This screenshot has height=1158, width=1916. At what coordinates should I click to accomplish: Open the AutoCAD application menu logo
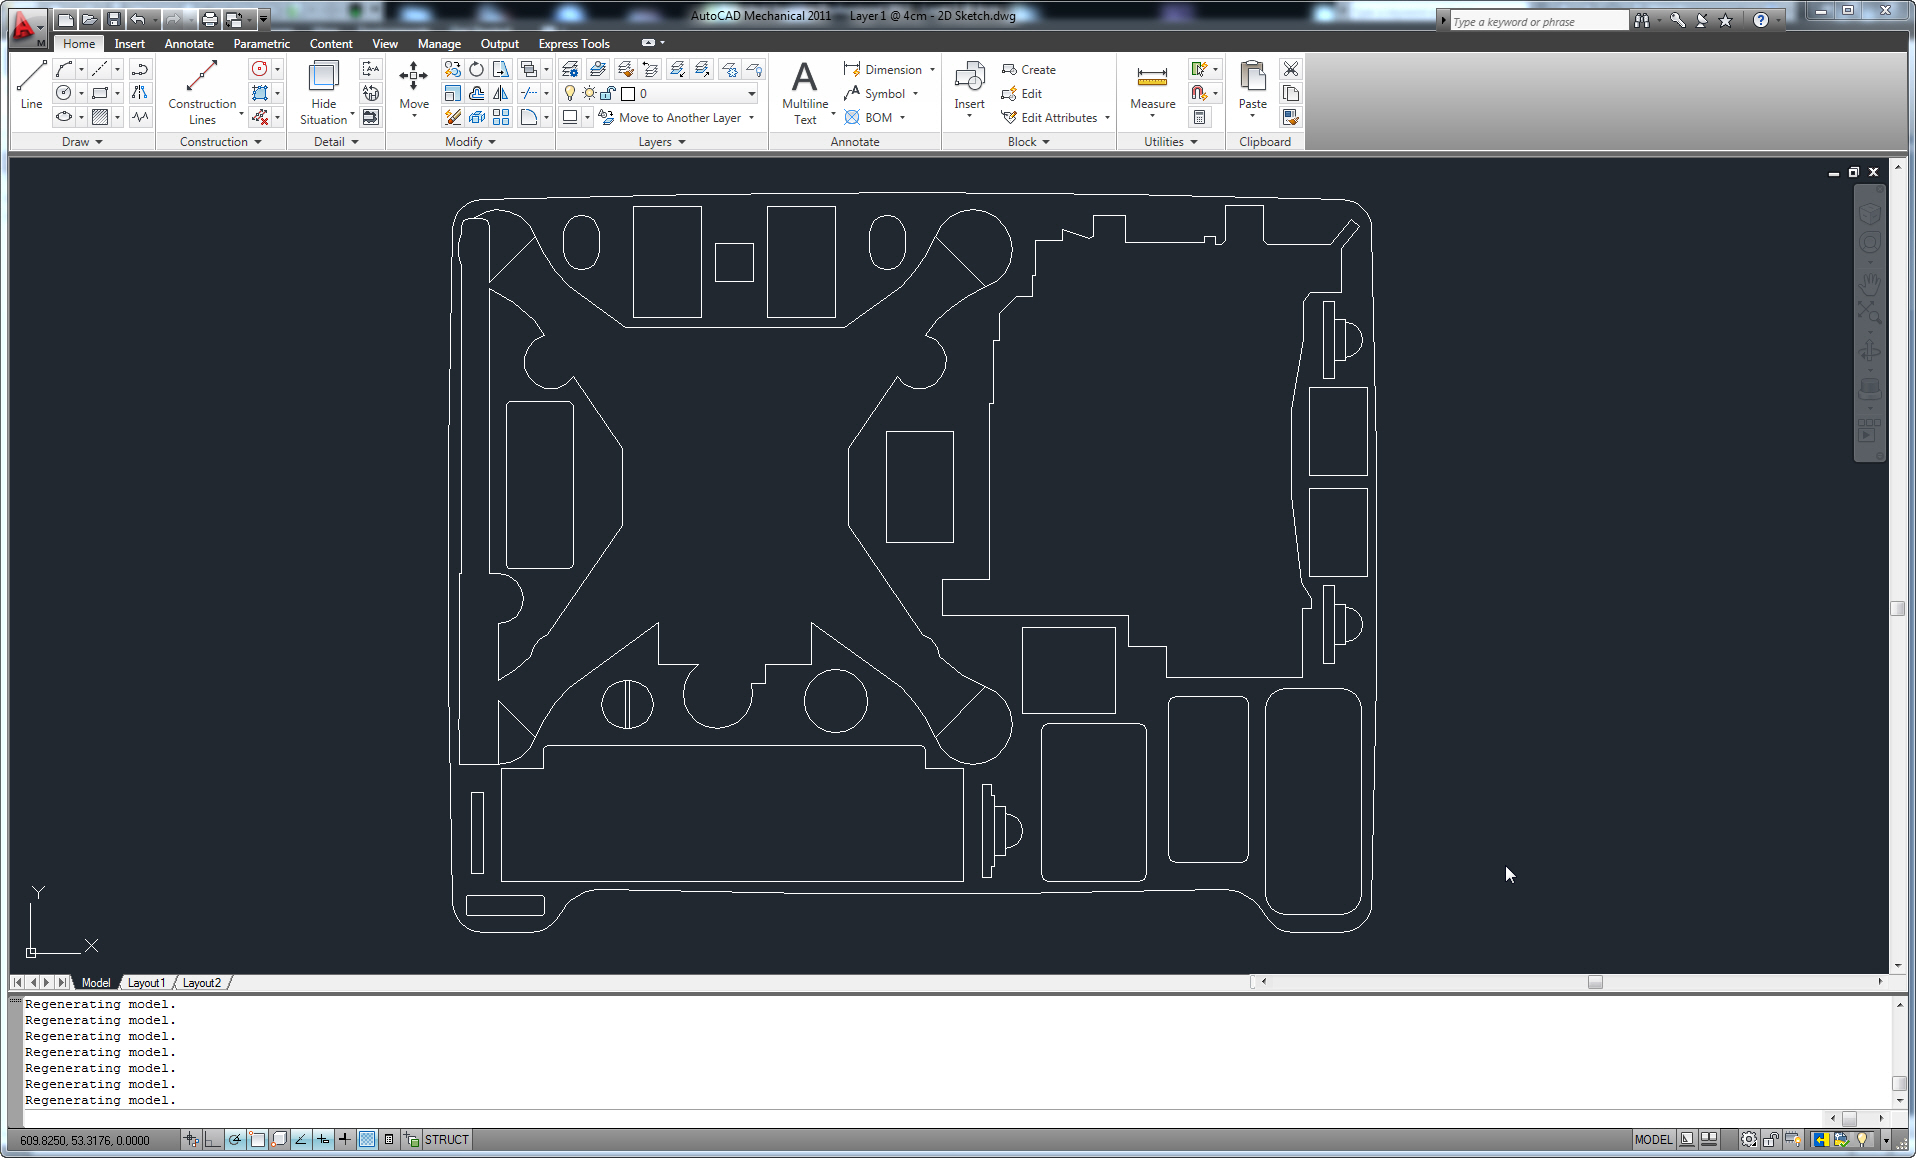(26, 27)
